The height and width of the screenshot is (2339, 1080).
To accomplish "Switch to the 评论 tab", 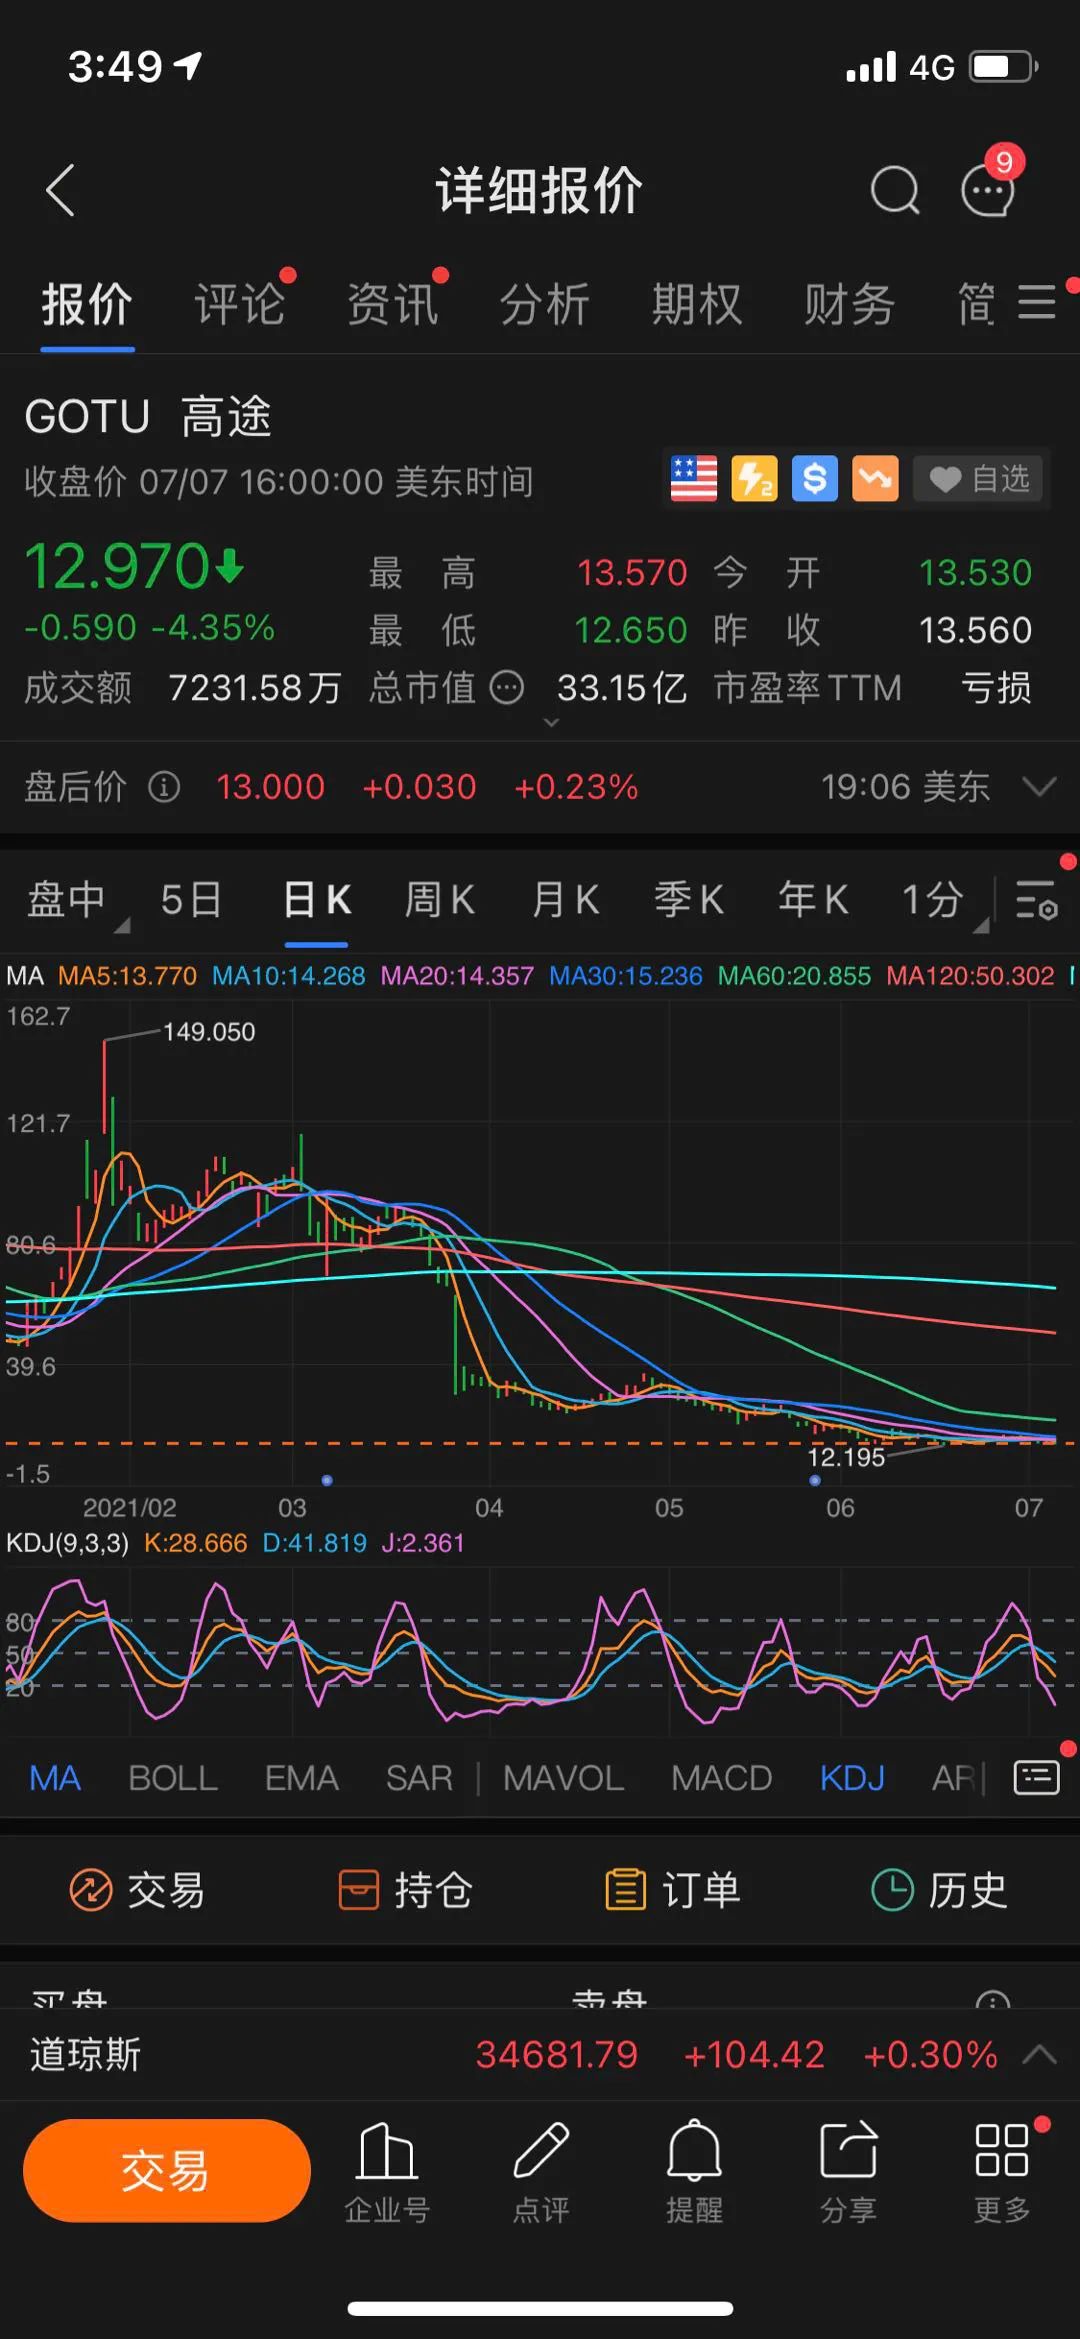I will coord(240,304).
